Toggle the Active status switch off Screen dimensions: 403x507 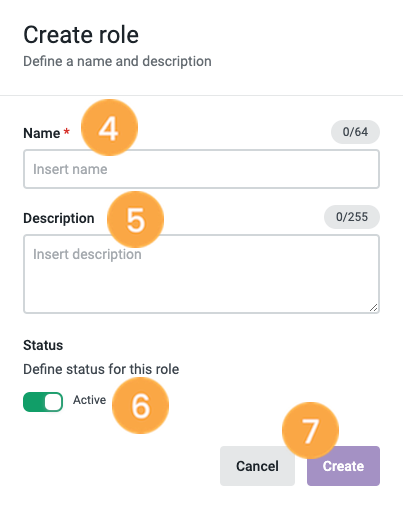point(43,402)
